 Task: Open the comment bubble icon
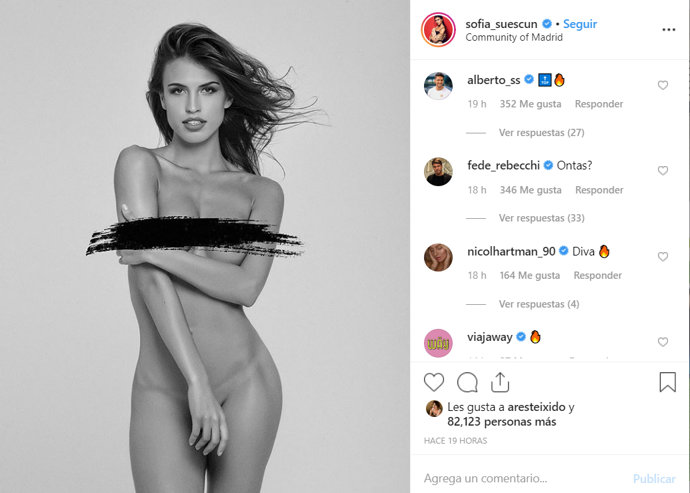(x=467, y=382)
